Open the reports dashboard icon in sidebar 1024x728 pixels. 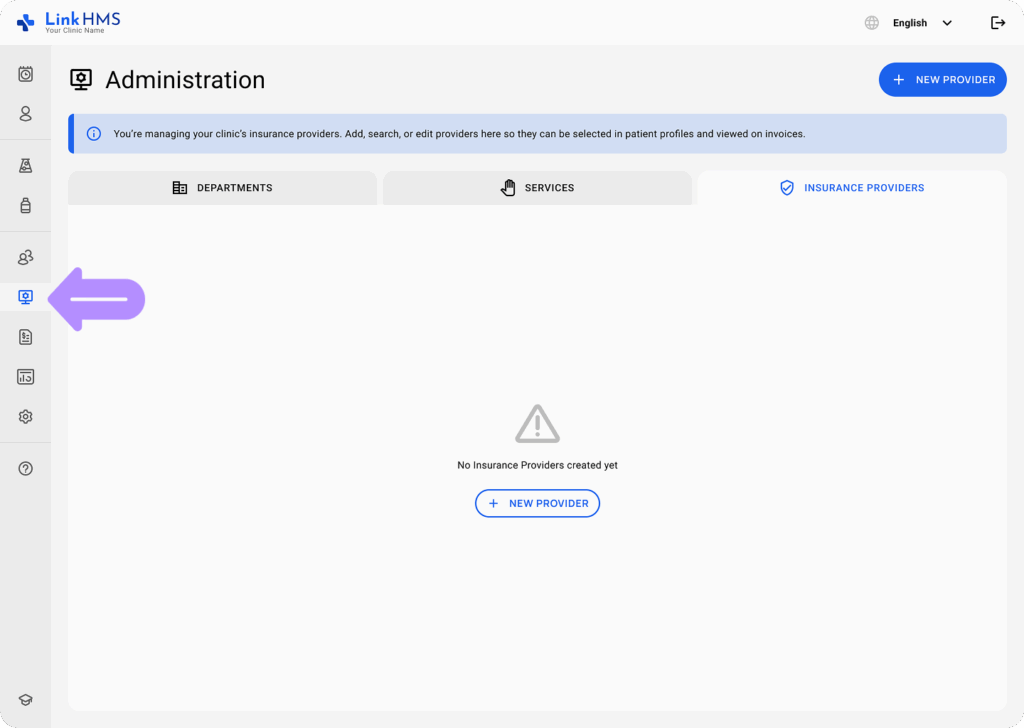click(x=26, y=377)
